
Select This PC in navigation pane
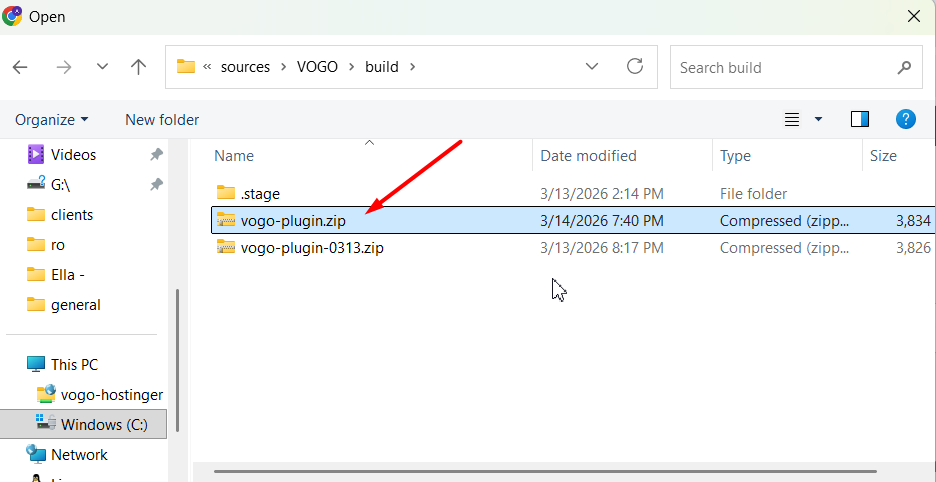[x=74, y=364]
